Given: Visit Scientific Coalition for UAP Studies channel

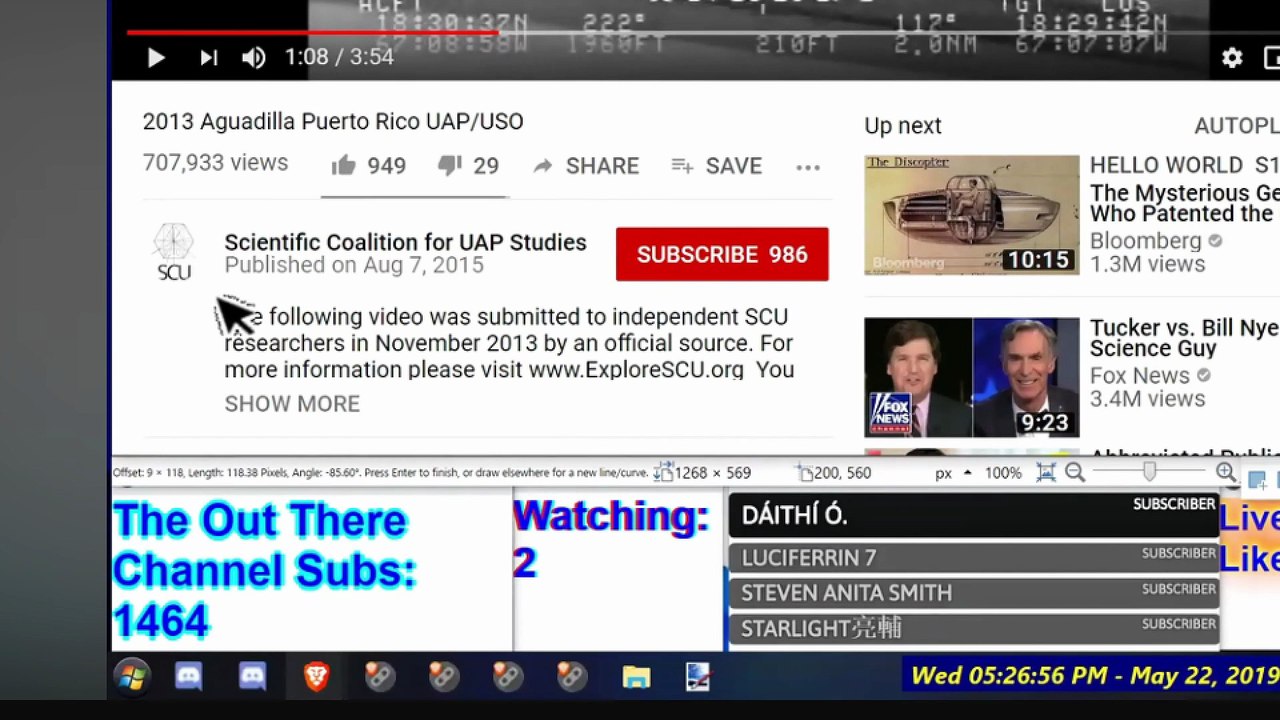Looking at the screenshot, I should [x=405, y=242].
